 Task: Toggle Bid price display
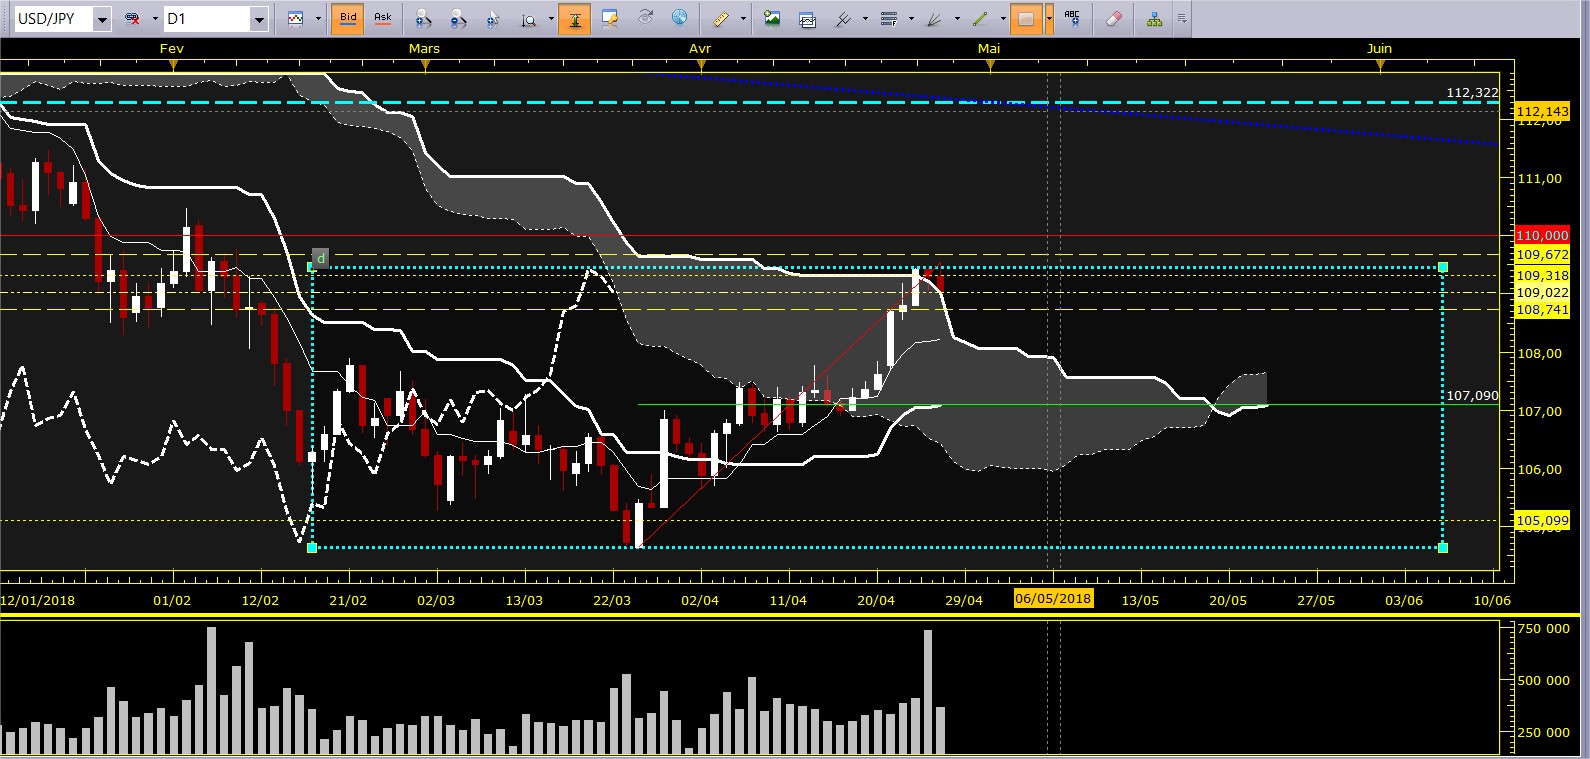click(x=348, y=19)
